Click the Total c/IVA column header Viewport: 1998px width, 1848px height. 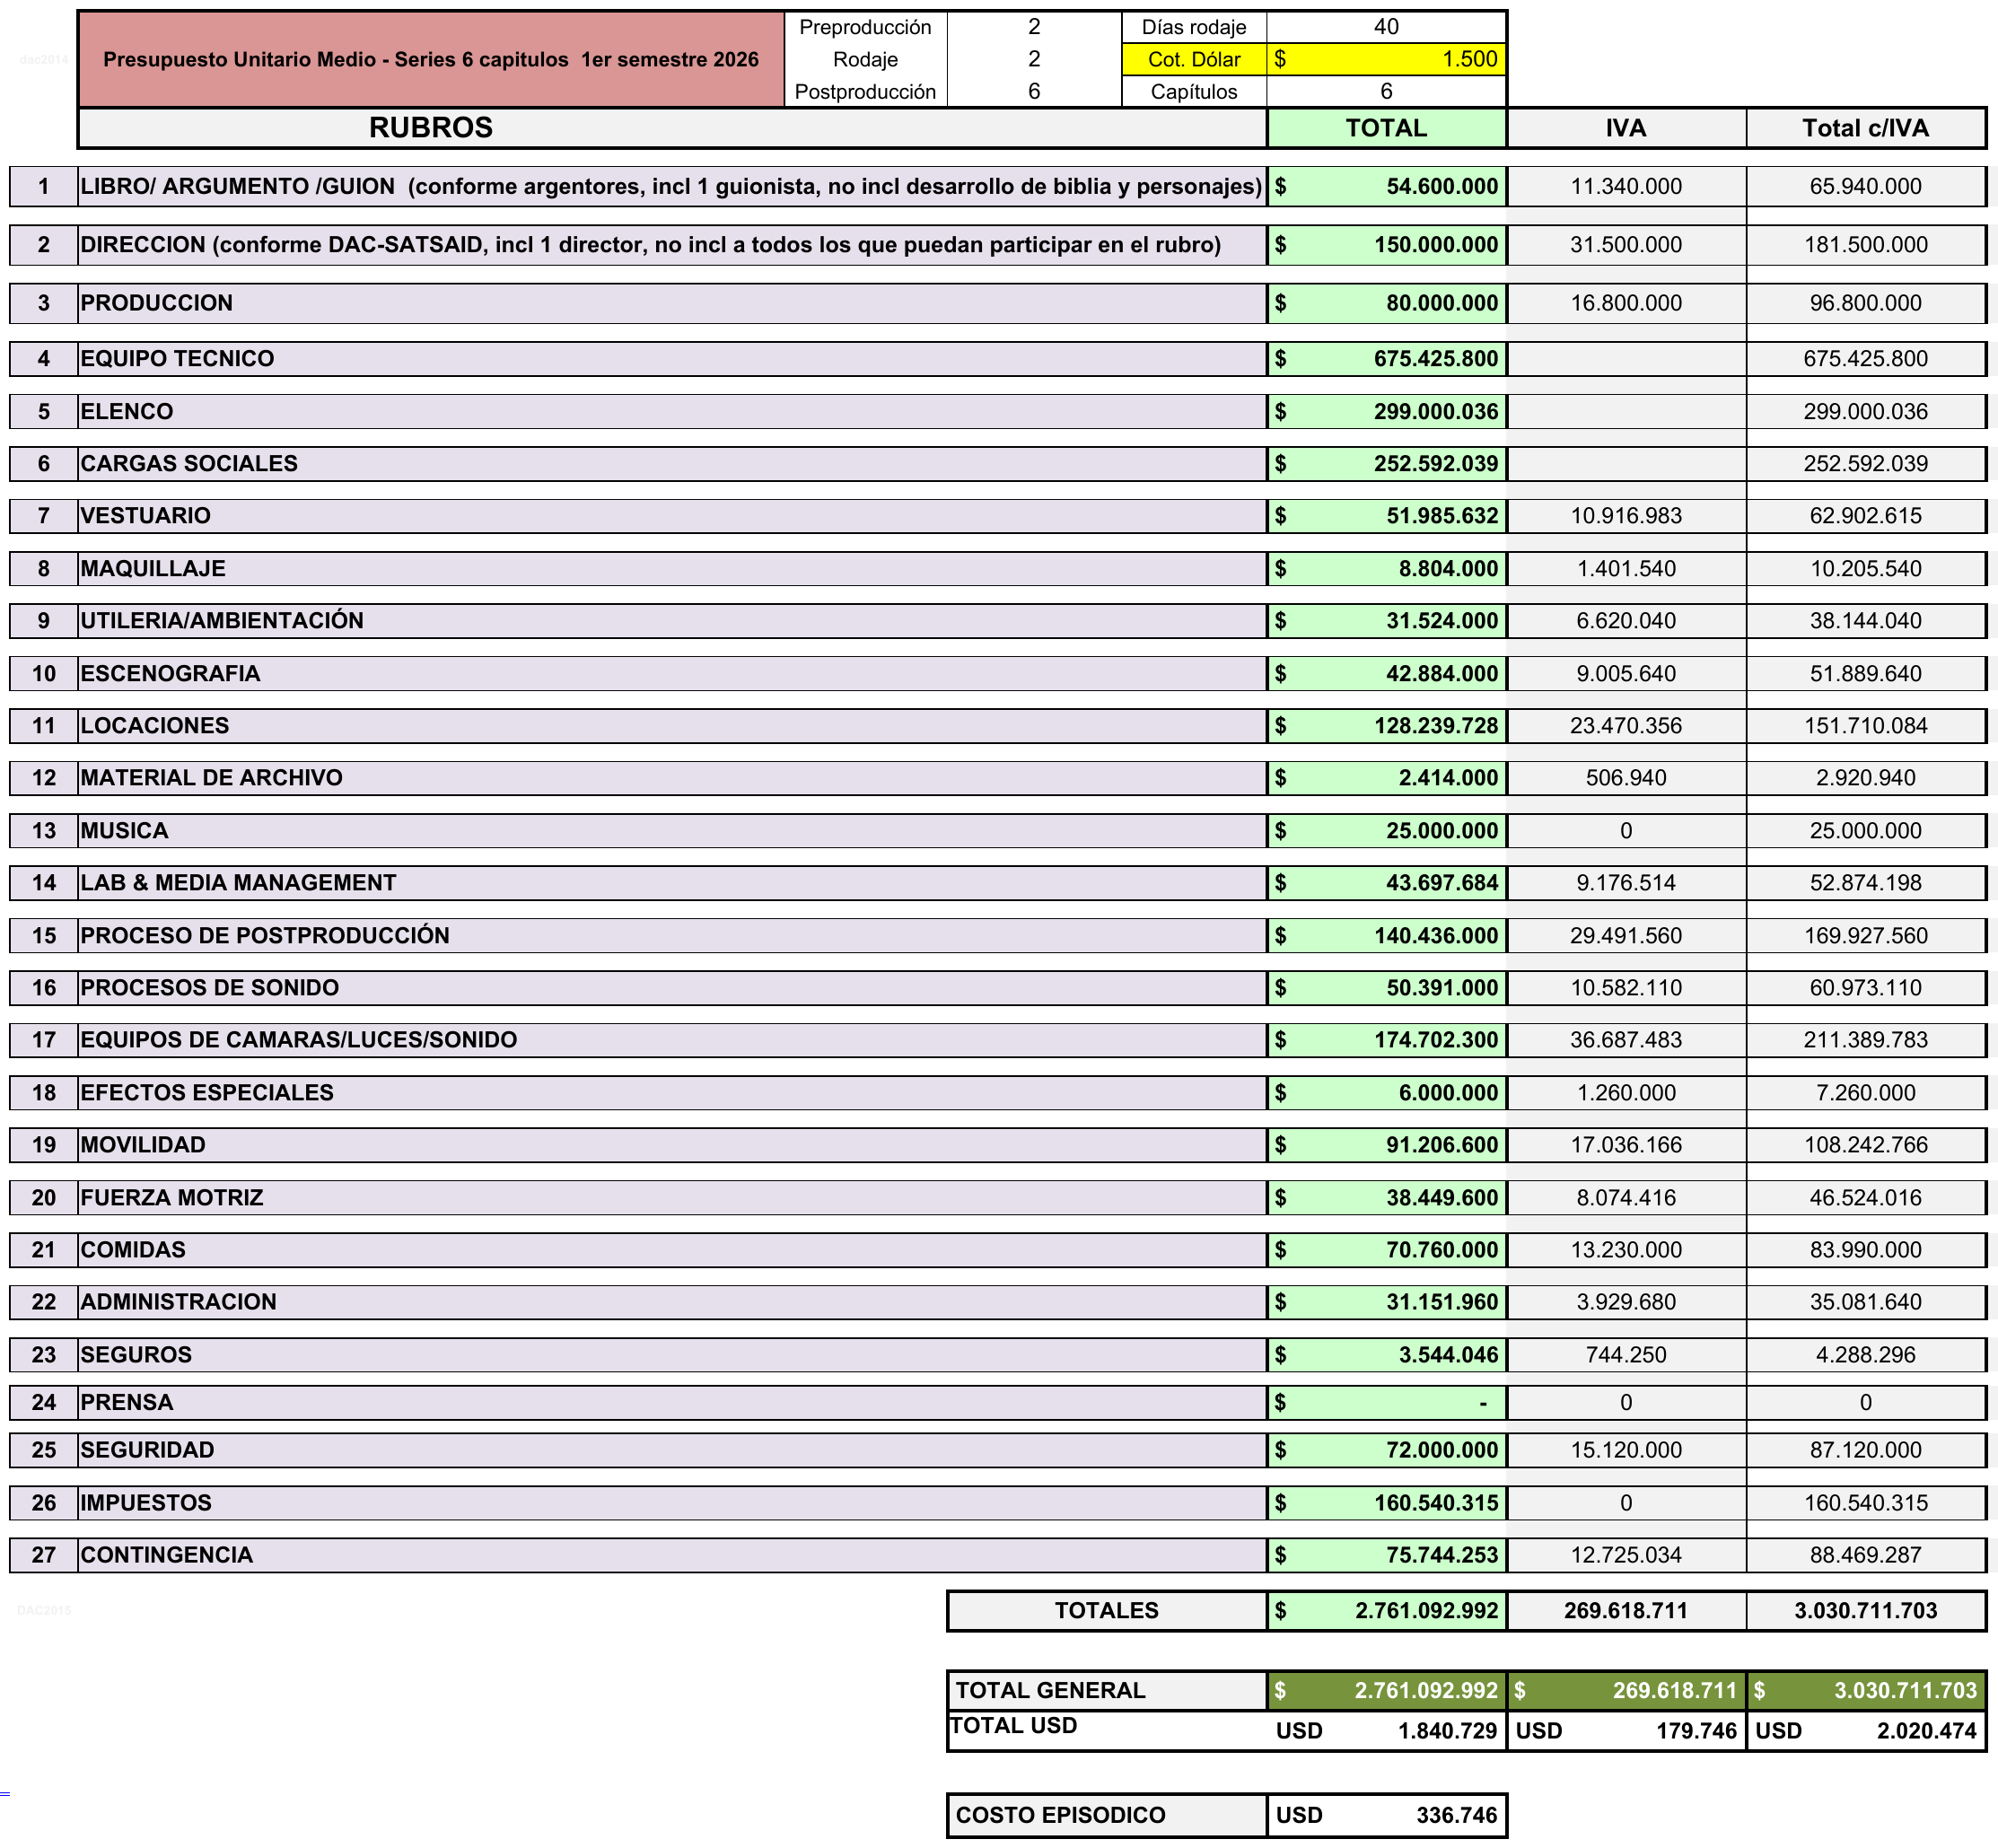coord(1864,128)
